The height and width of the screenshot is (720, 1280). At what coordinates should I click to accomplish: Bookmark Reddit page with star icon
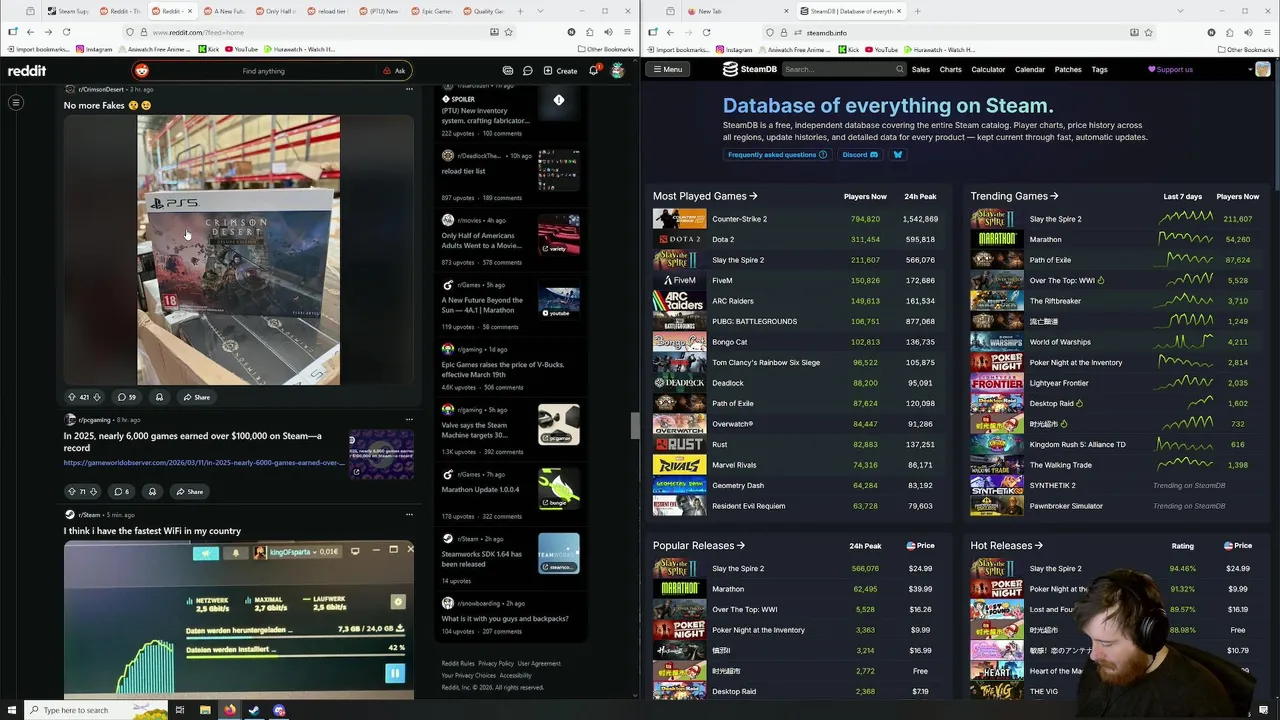click(x=508, y=32)
